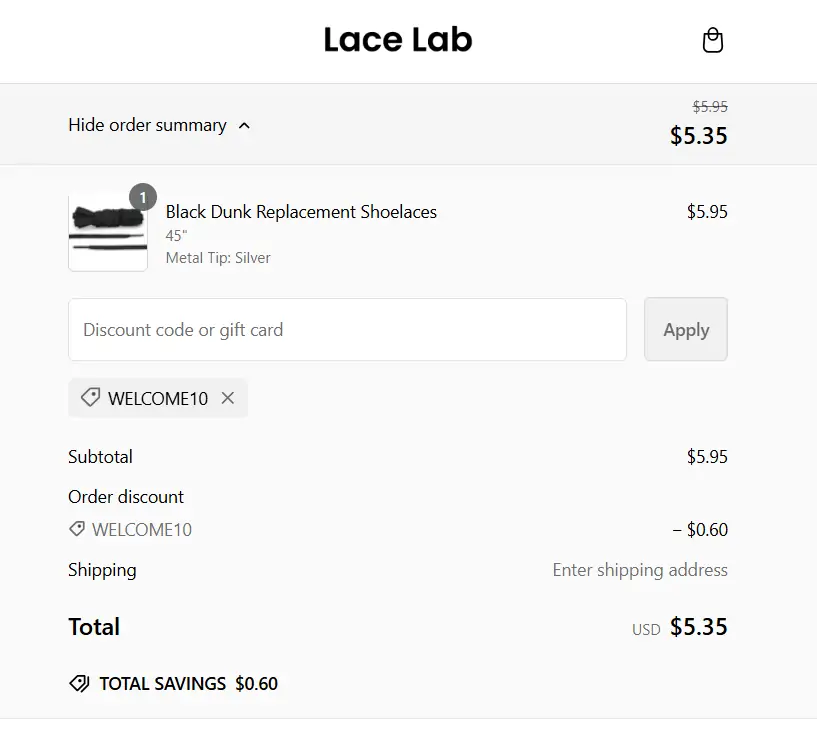Click the bold $5.35 price in the header
Viewport: 817px width, 733px height.
coord(699,136)
